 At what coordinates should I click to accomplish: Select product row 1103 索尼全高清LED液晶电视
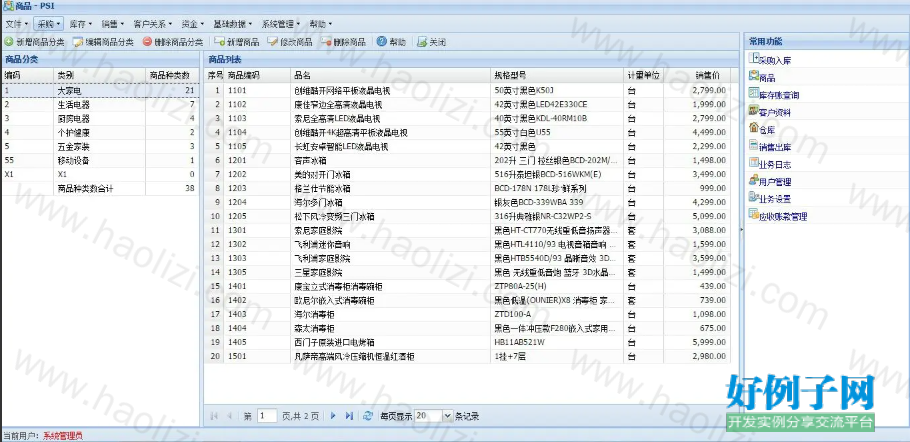click(467, 119)
